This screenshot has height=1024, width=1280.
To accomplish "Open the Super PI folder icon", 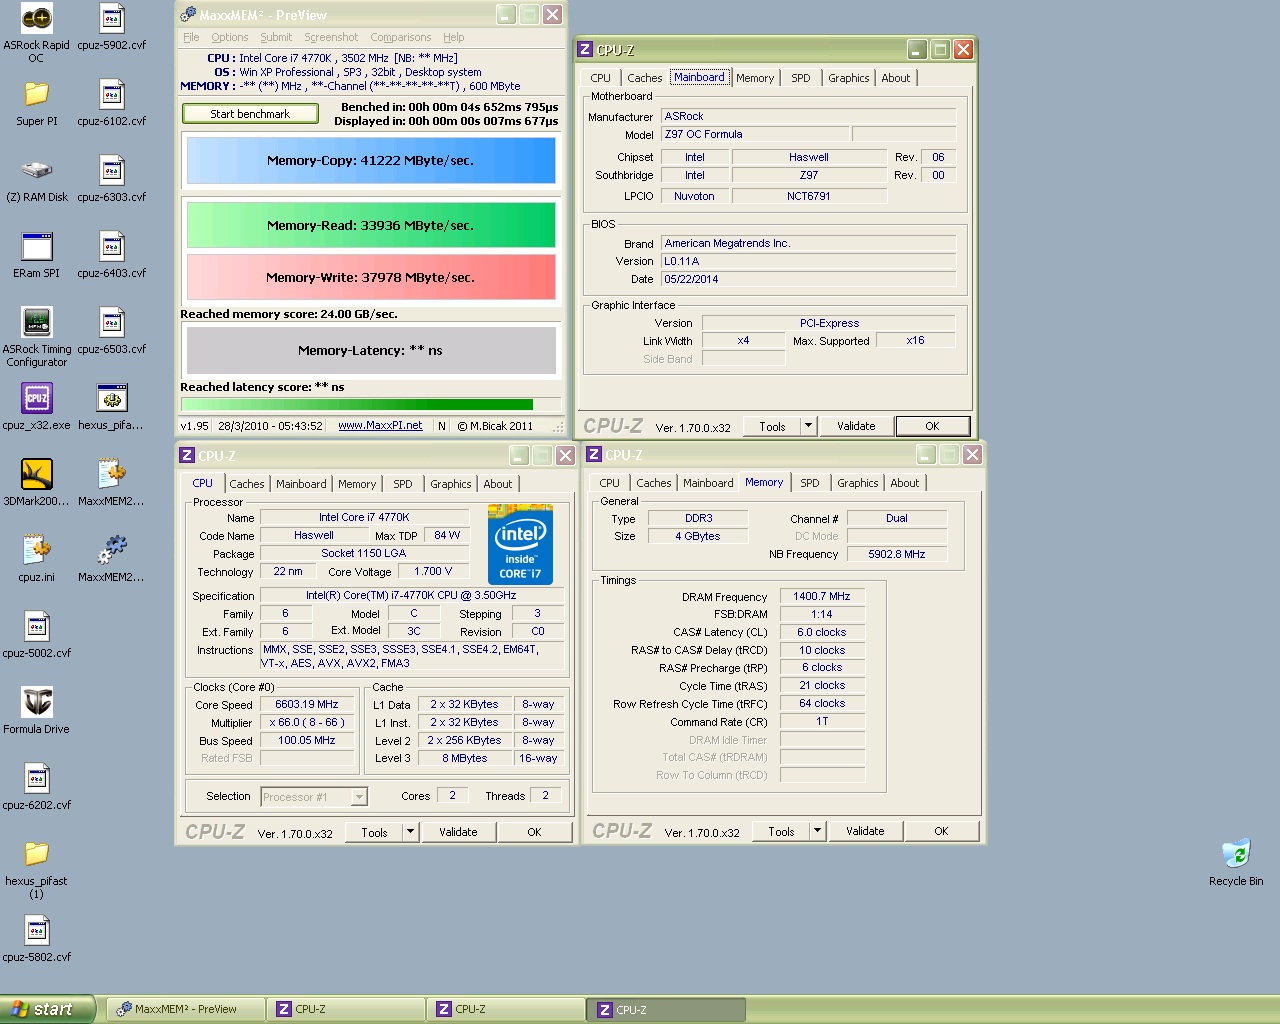I will 37,94.
